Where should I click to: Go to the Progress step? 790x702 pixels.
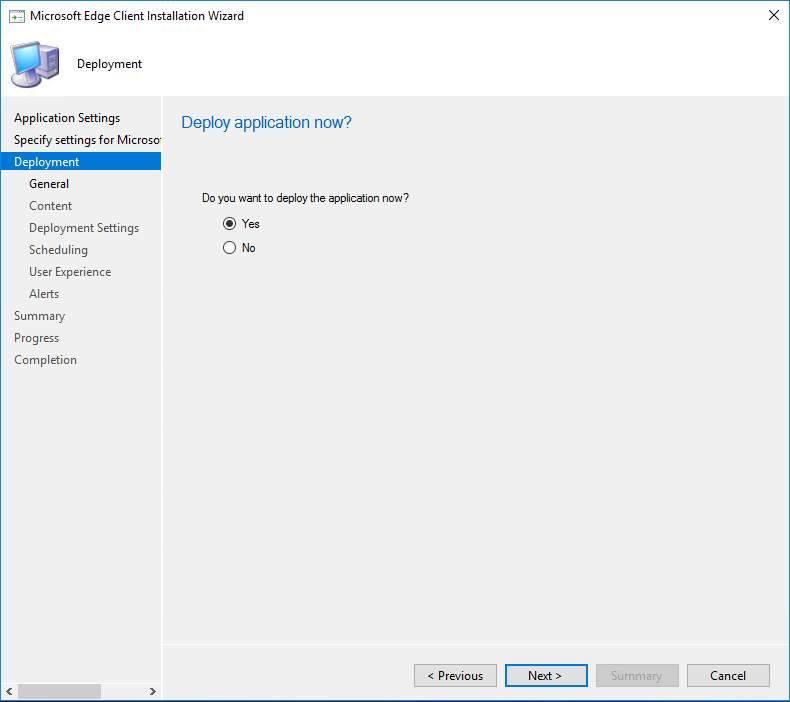tap(36, 338)
